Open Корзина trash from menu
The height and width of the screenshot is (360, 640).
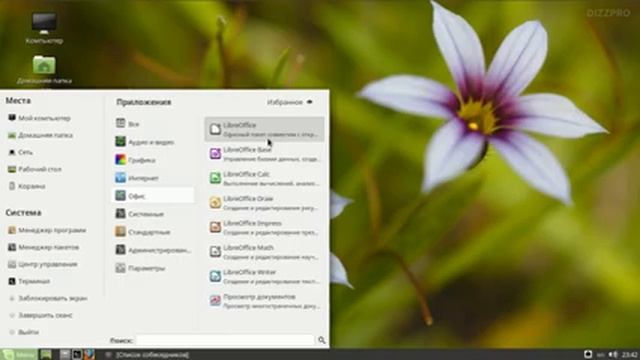pyautogui.click(x=27, y=186)
